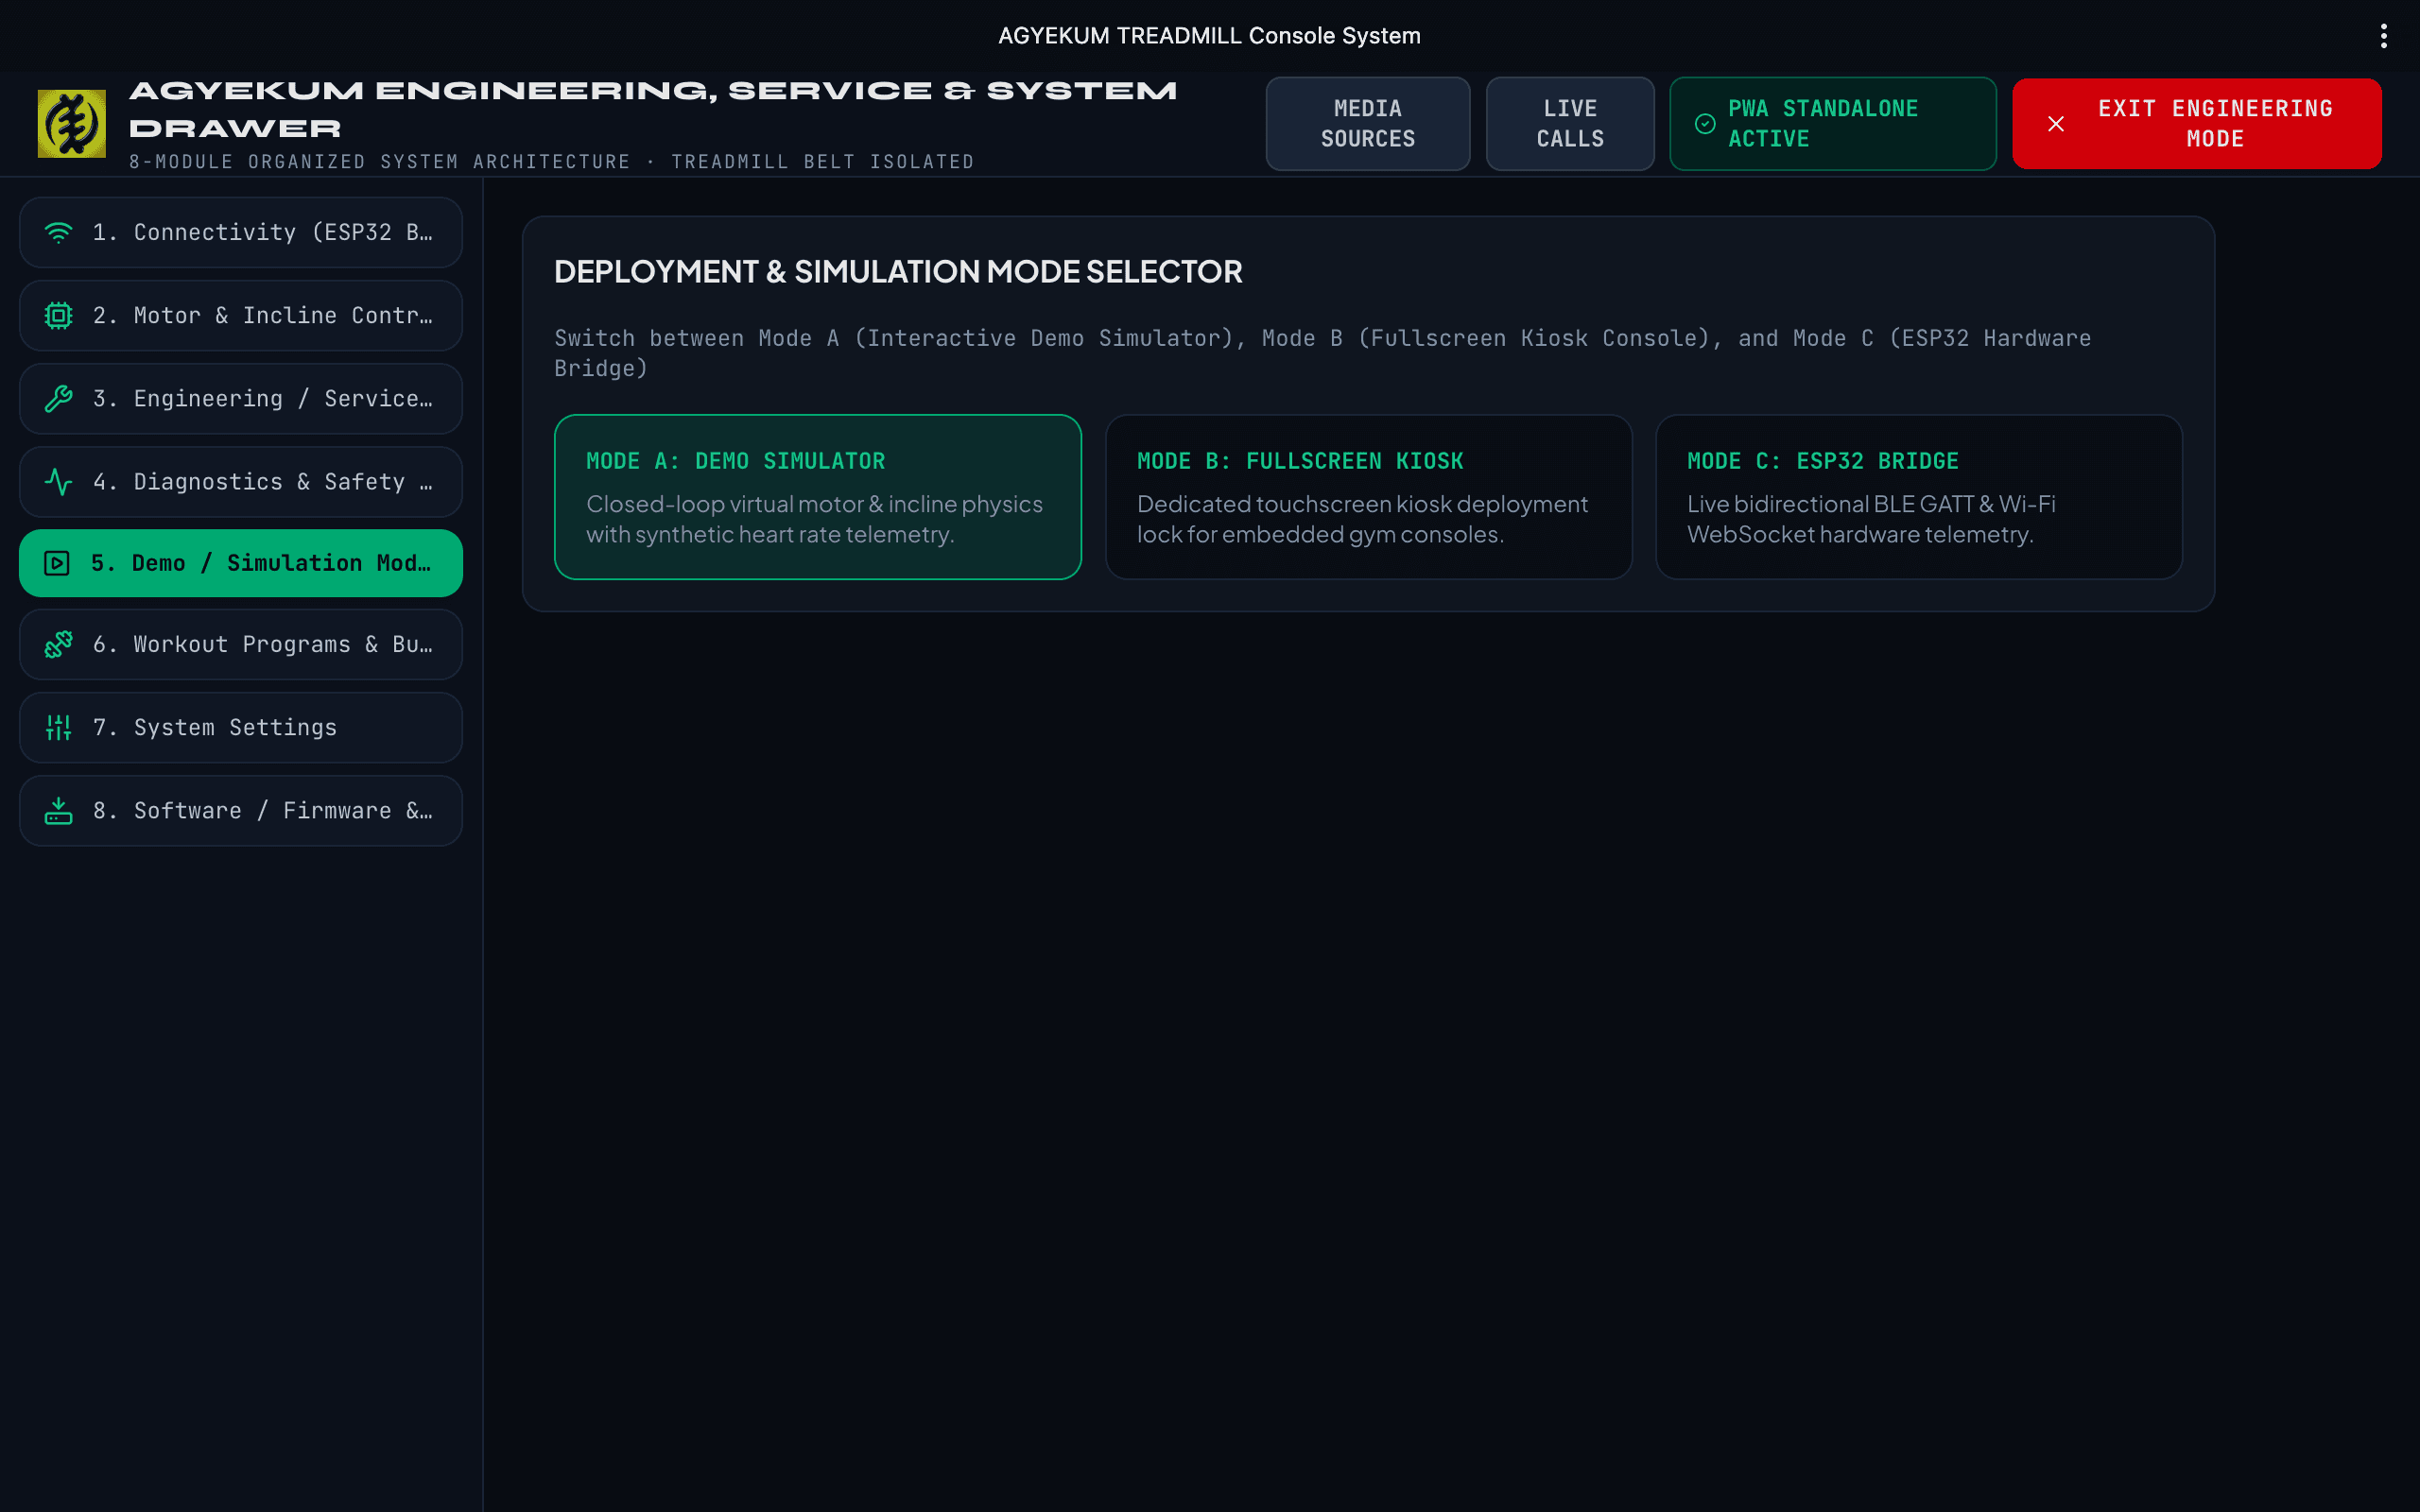
Task: Select 5. Demo / Simulation Mode module
Action: (241, 563)
